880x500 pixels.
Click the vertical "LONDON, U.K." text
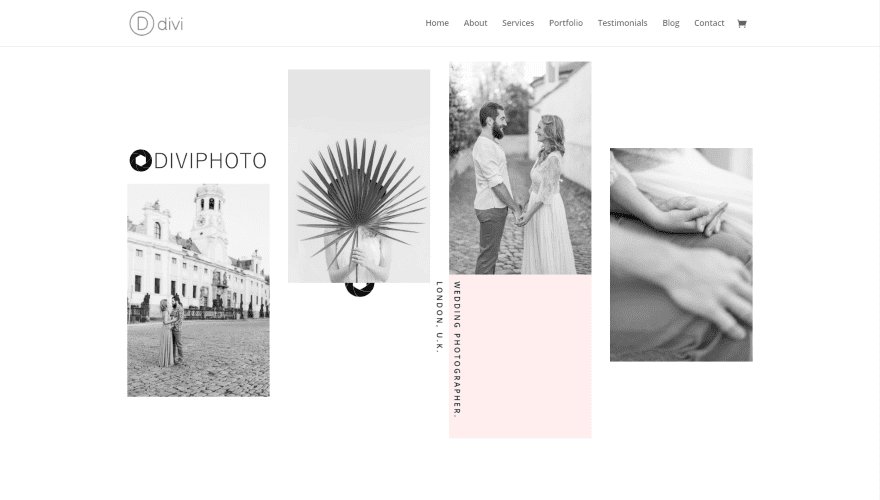(x=439, y=317)
